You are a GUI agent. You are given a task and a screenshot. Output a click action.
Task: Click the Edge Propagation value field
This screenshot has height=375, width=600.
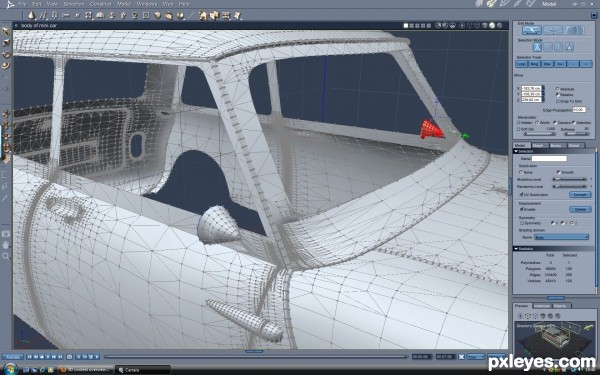(579, 110)
